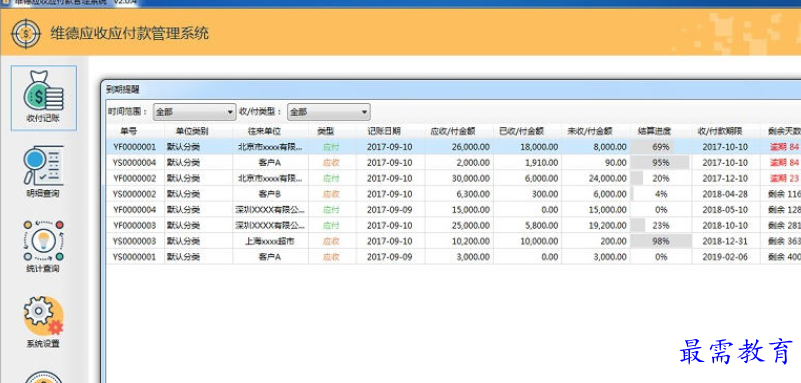The image size is (801, 383).
Task: Click amount 18,000.00
Action: tap(539, 147)
